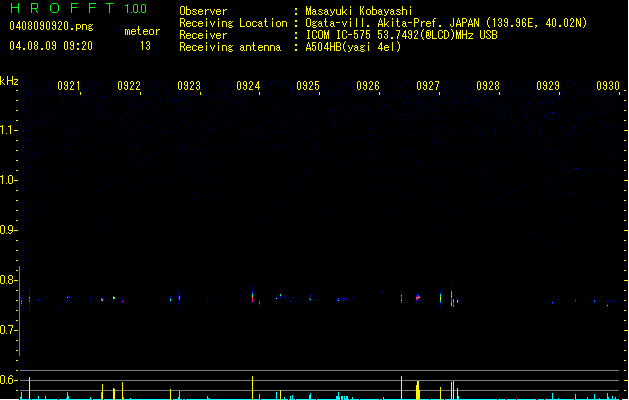The image size is (629, 400).
Task: Click the 0.6 kHz frequency label
Action: coord(8,380)
